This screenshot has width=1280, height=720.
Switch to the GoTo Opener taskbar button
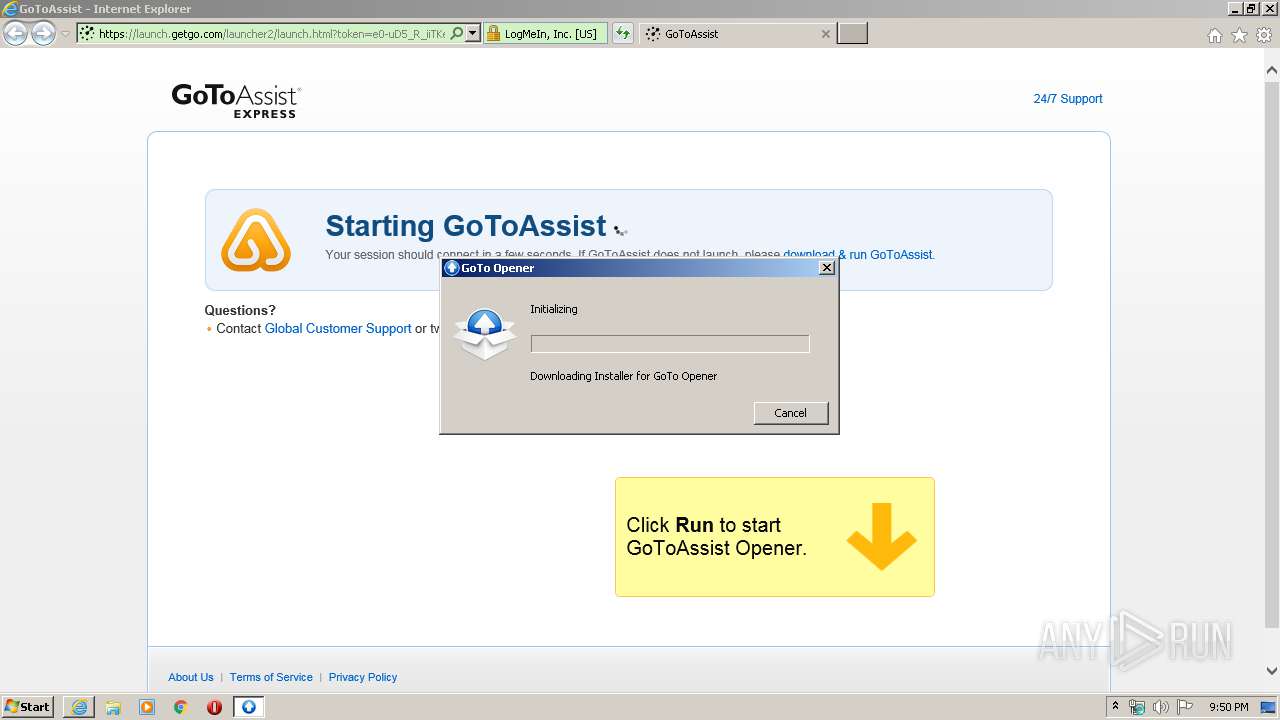pyautogui.click(x=249, y=707)
